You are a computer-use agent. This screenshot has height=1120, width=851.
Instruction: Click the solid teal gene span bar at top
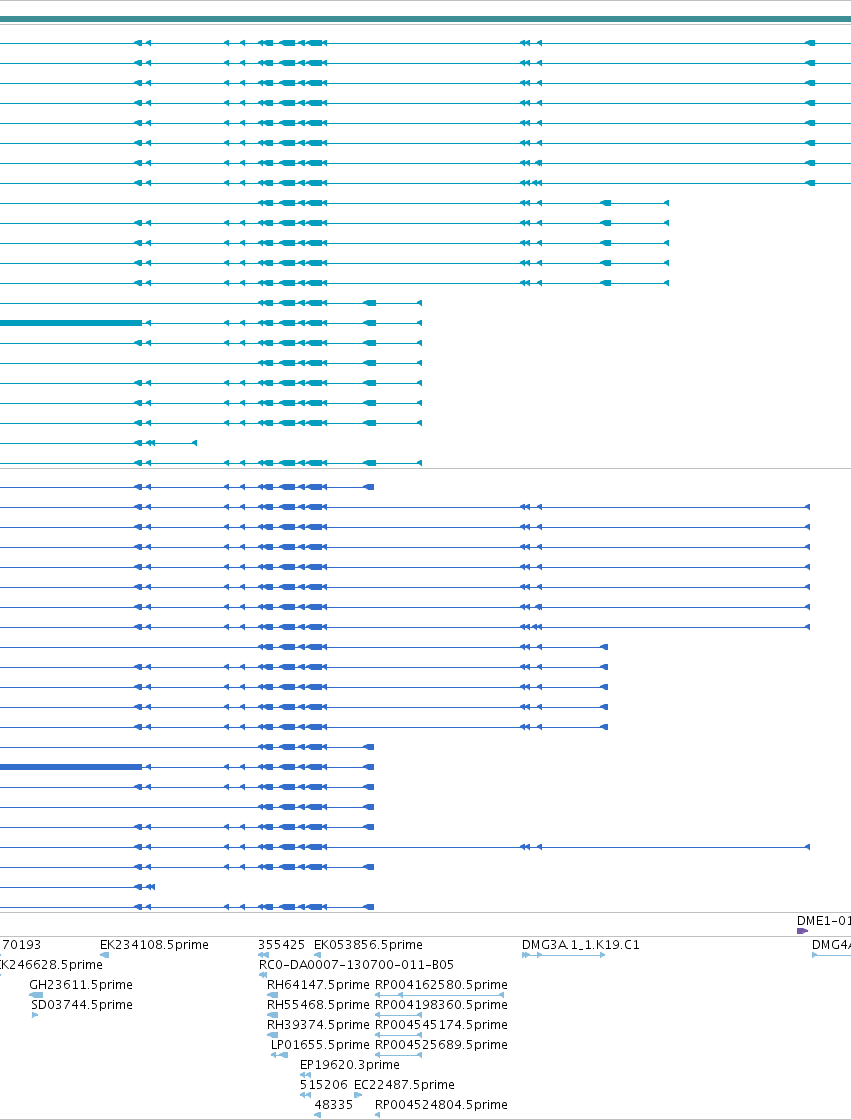point(425,19)
